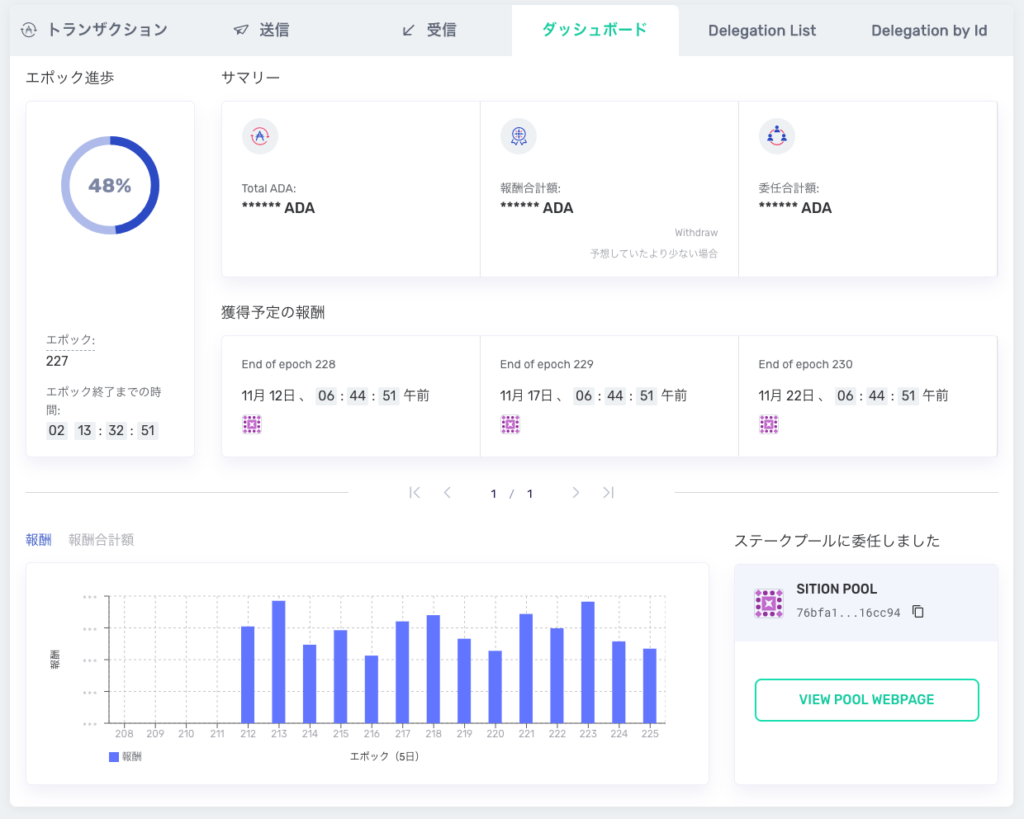Click the SITION POOL avatar icon

pos(768,603)
